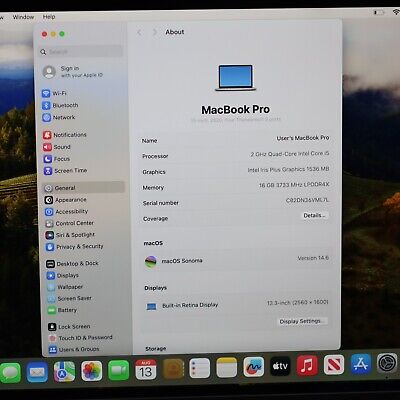Open the Window menu
This screenshot has height=400, width=400.
(23, 17)
